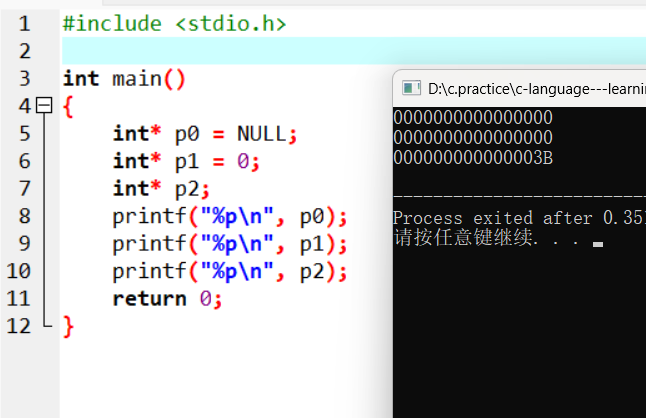This screenshot has height=418, width=646.
Task: Click the 'int* p2;' declaration
Action: coord(161,189)
